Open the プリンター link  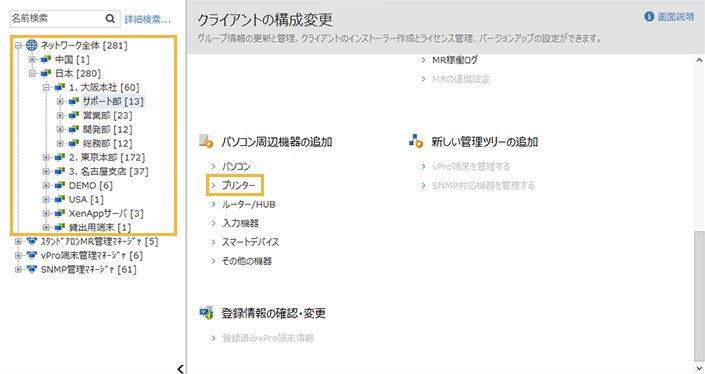238,185
